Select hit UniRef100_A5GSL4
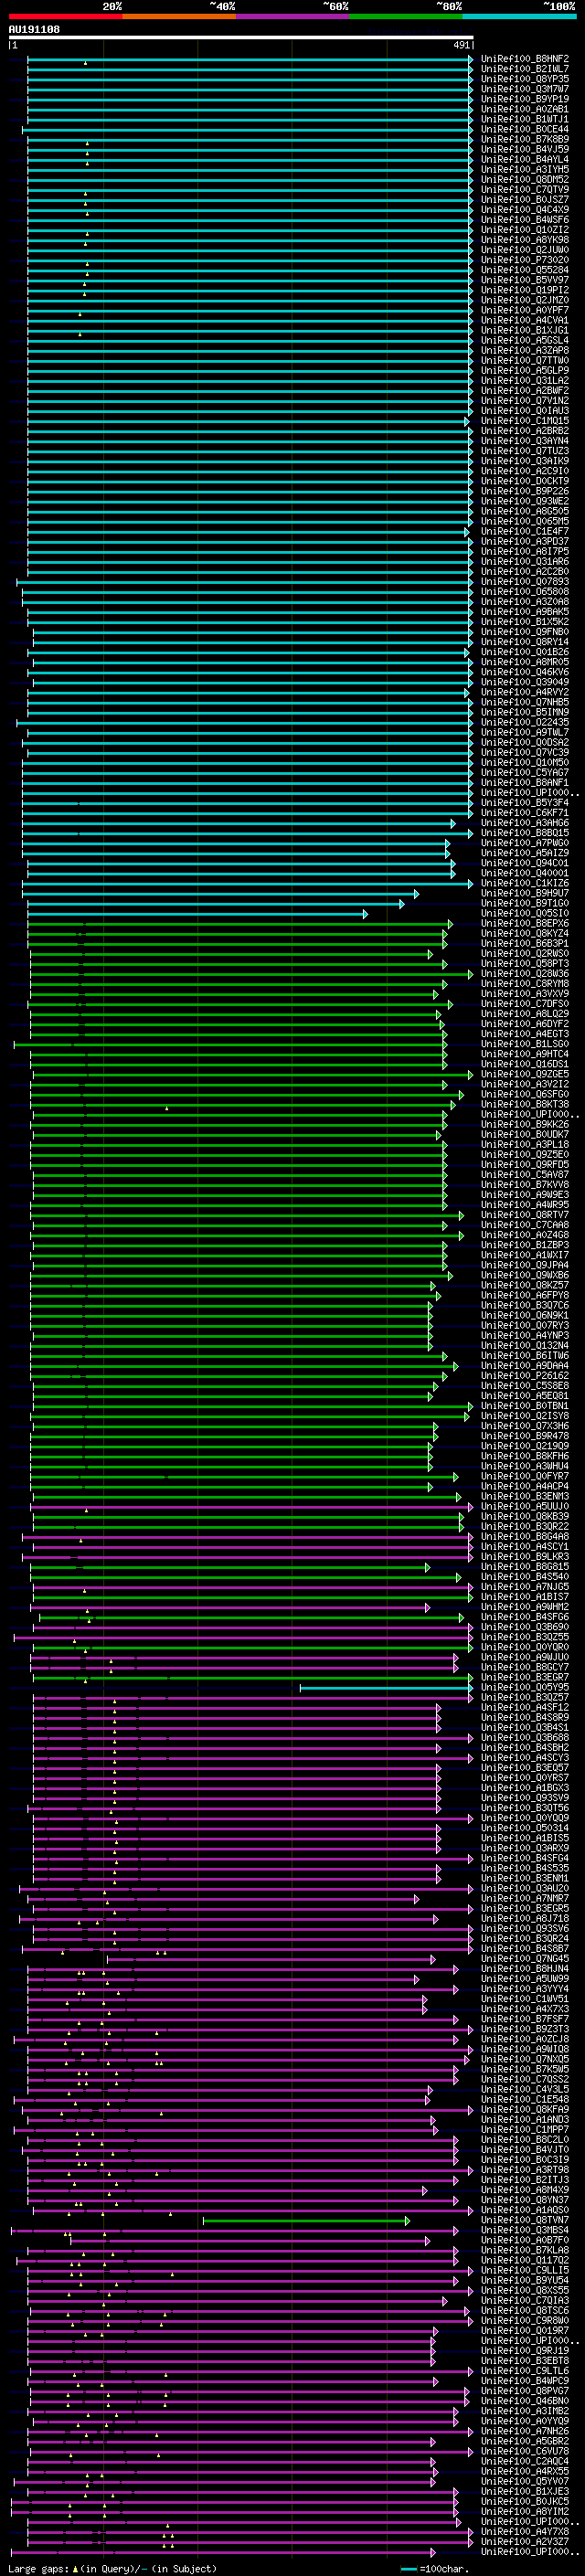585x2576 pixels. click(x=525, y=340)
